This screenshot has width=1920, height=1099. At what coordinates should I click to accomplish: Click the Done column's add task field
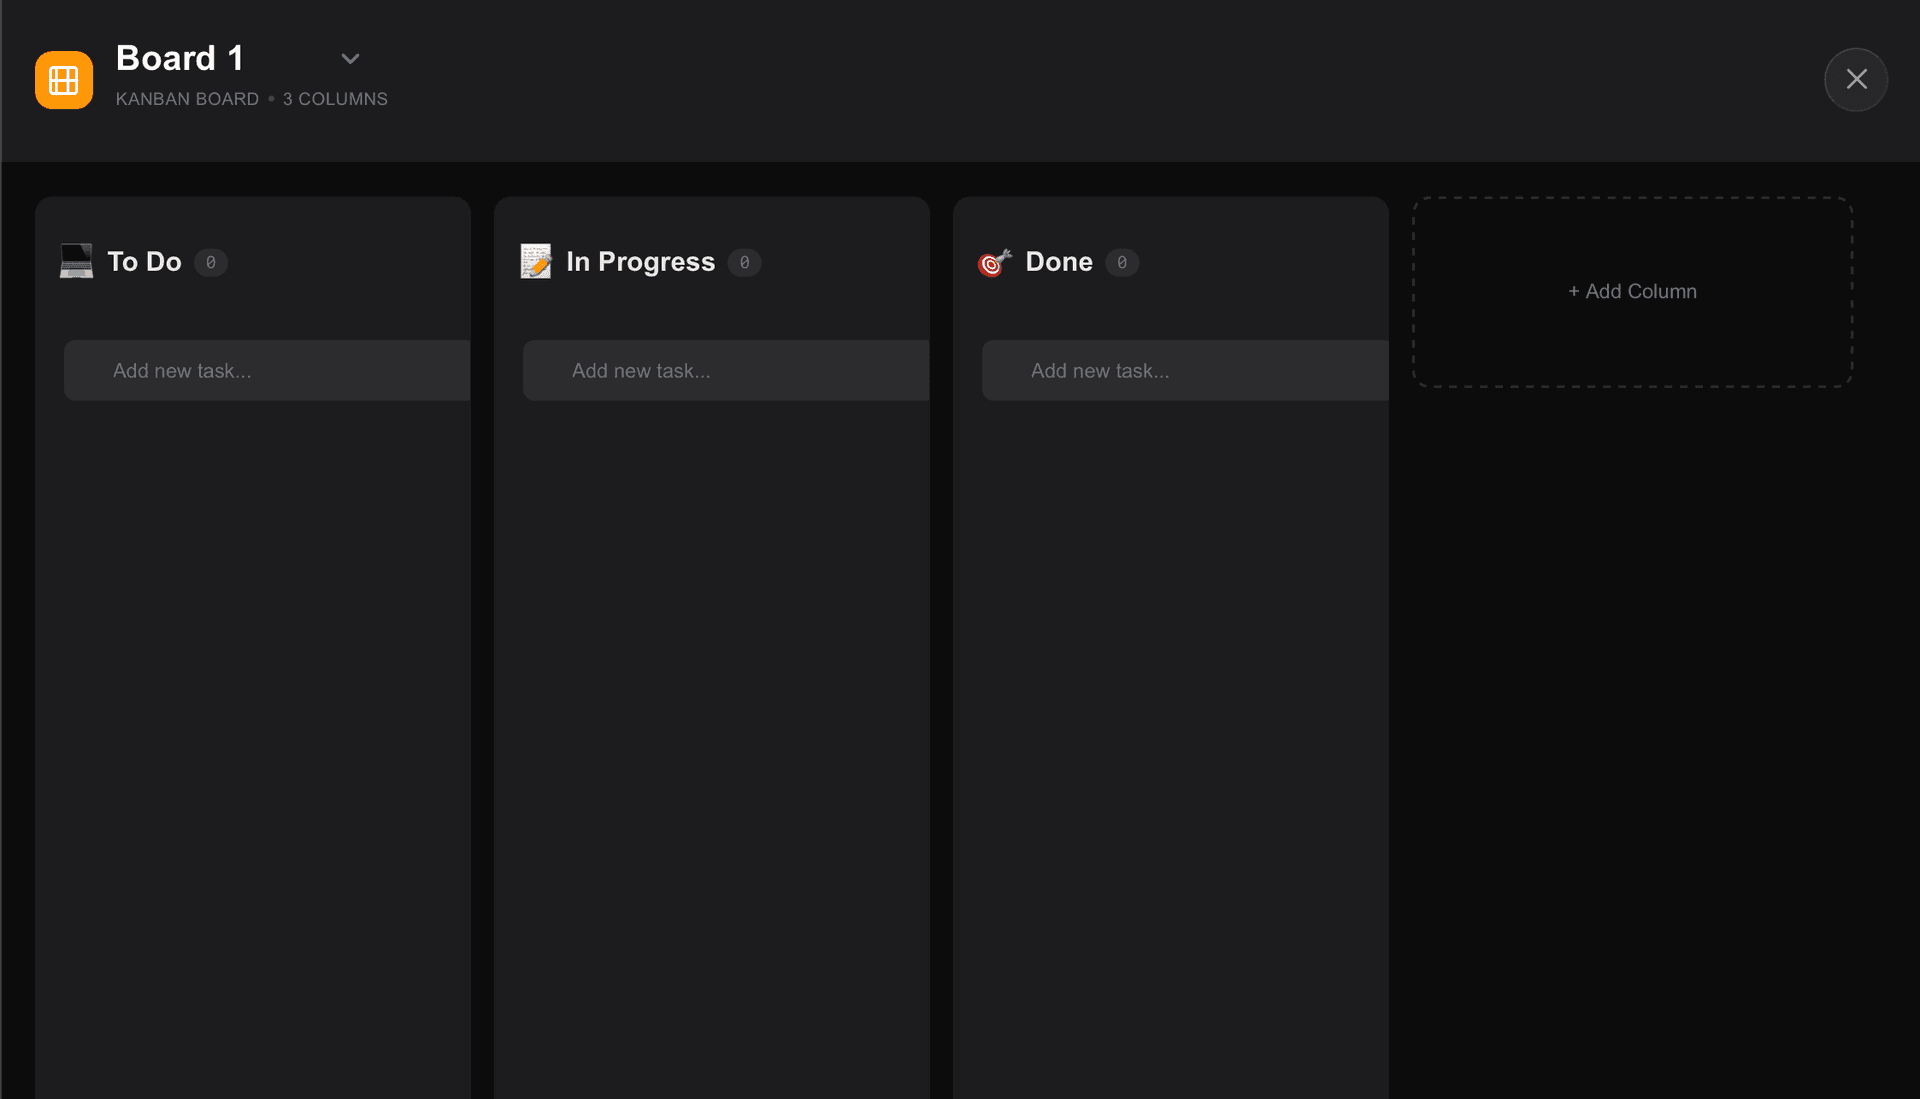pyautogui.click(x=1184, y=370)
